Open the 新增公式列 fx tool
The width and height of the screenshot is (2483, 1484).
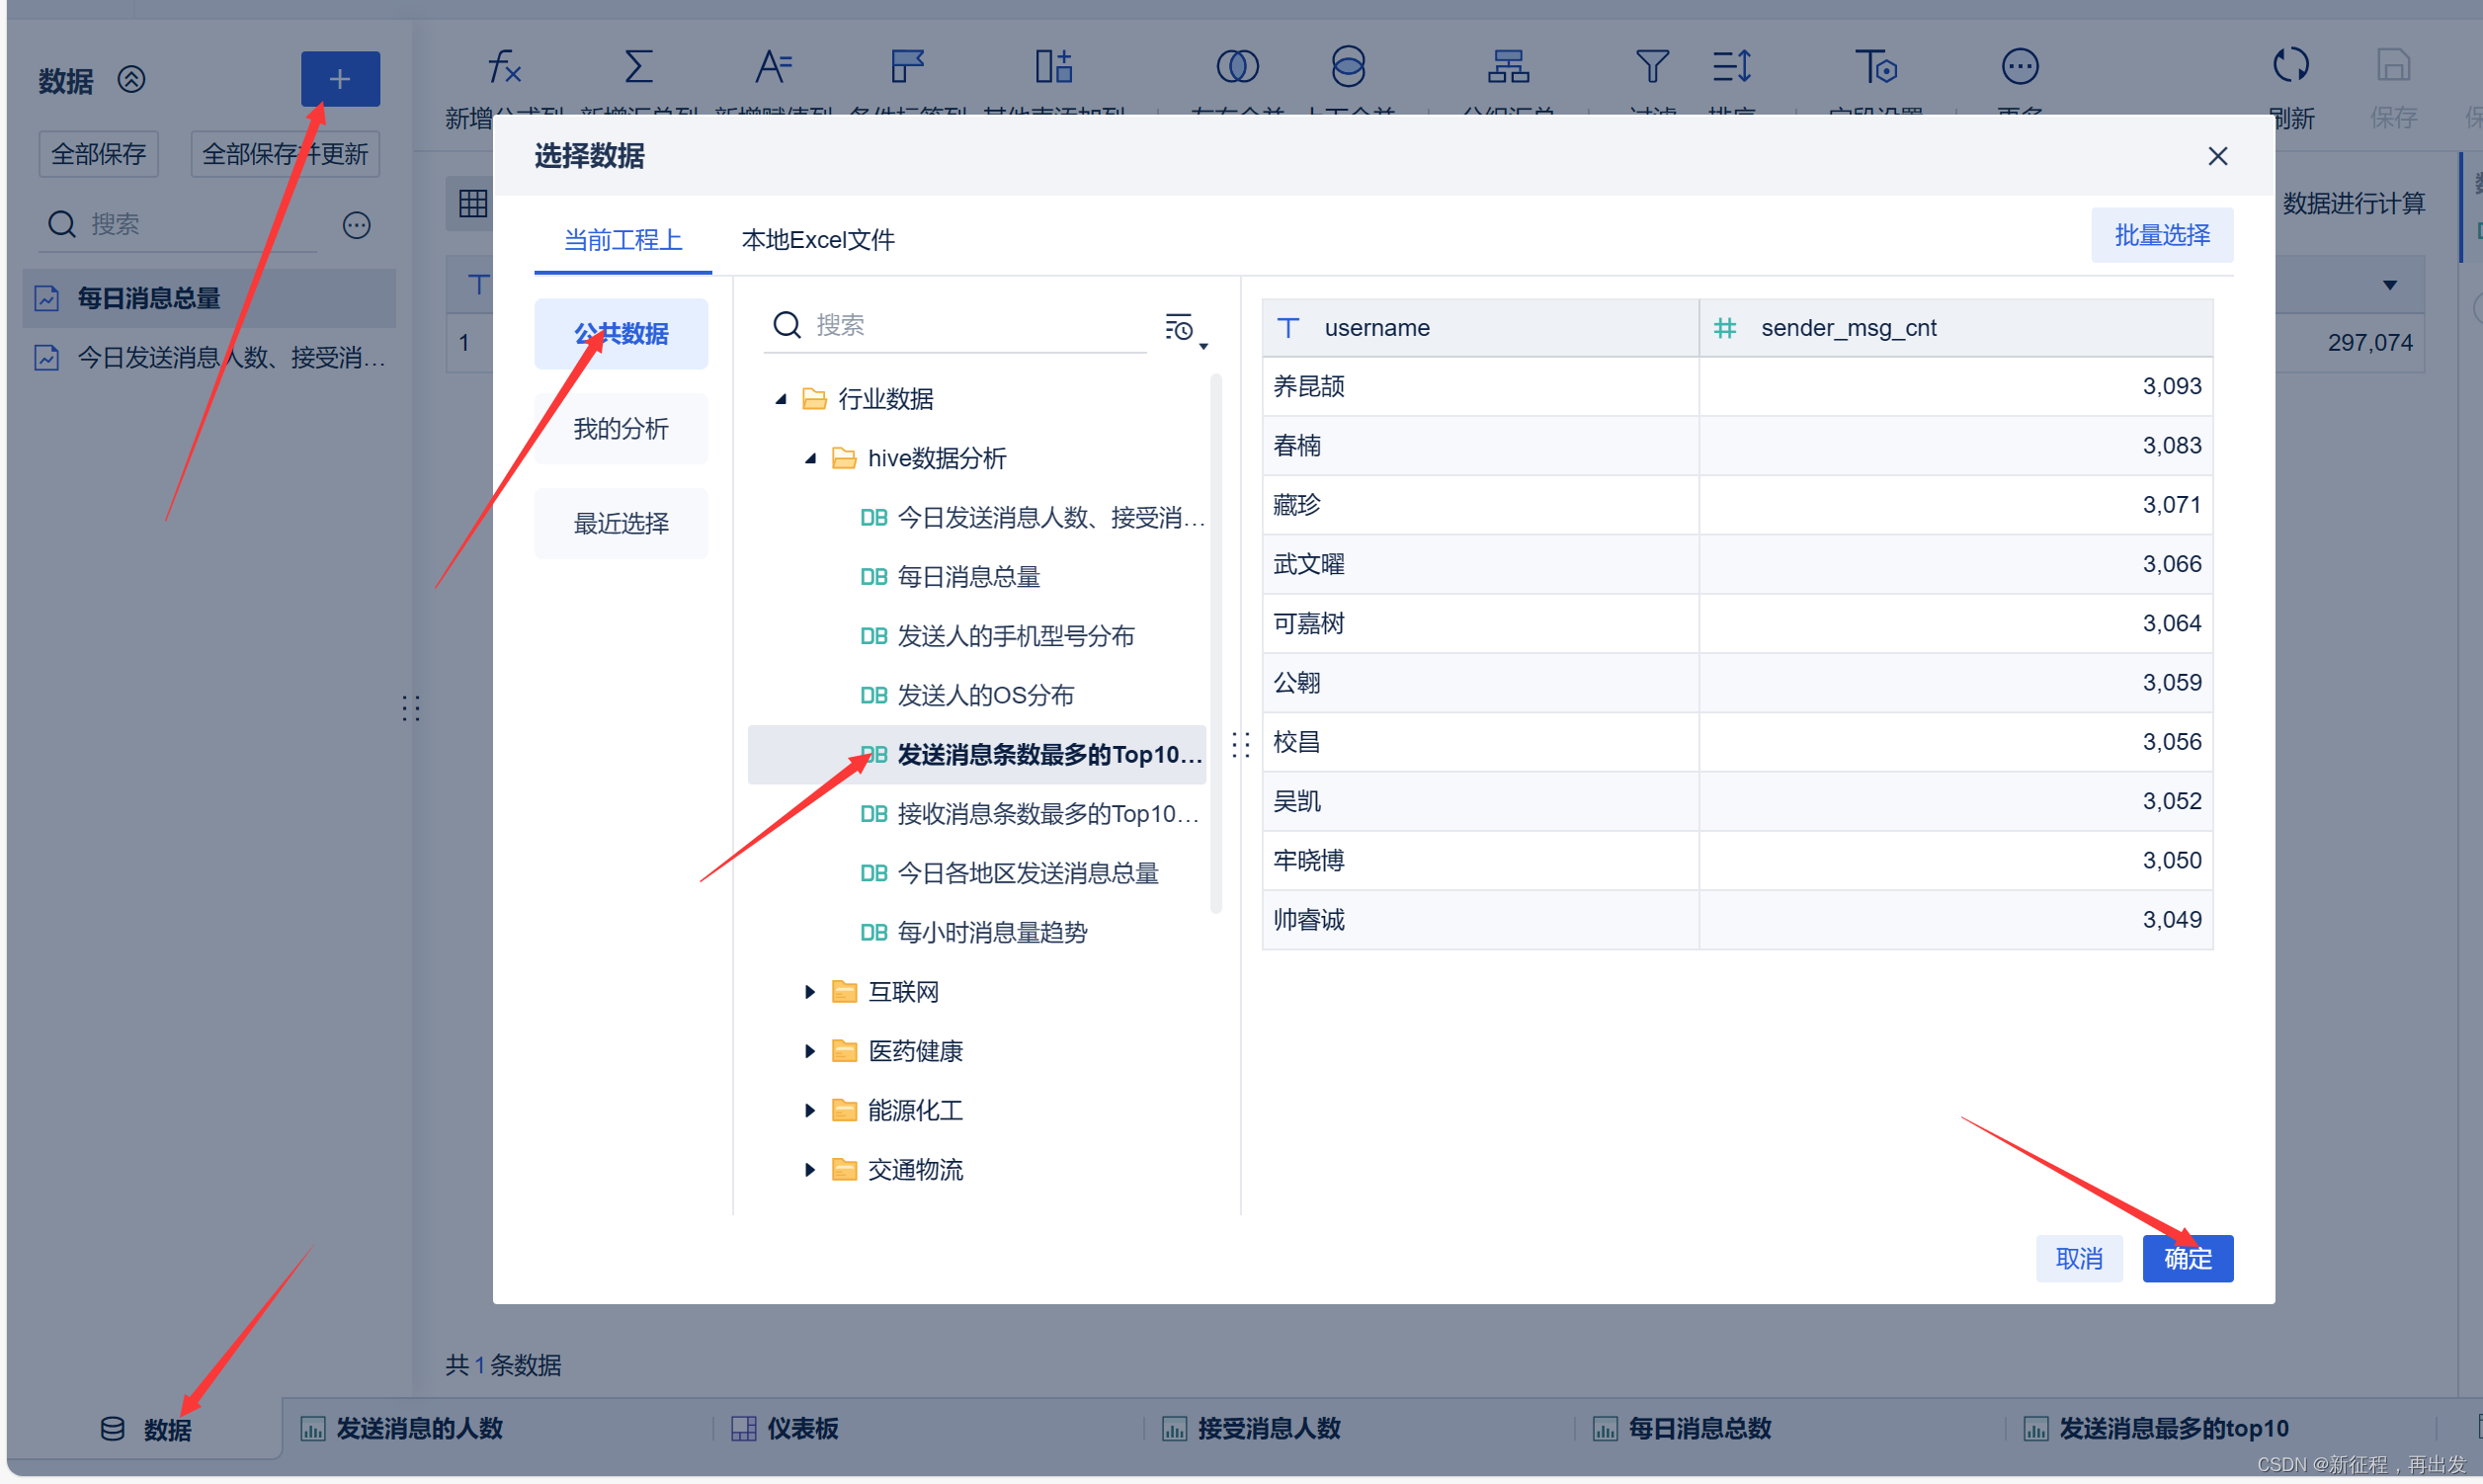[503, 67]
